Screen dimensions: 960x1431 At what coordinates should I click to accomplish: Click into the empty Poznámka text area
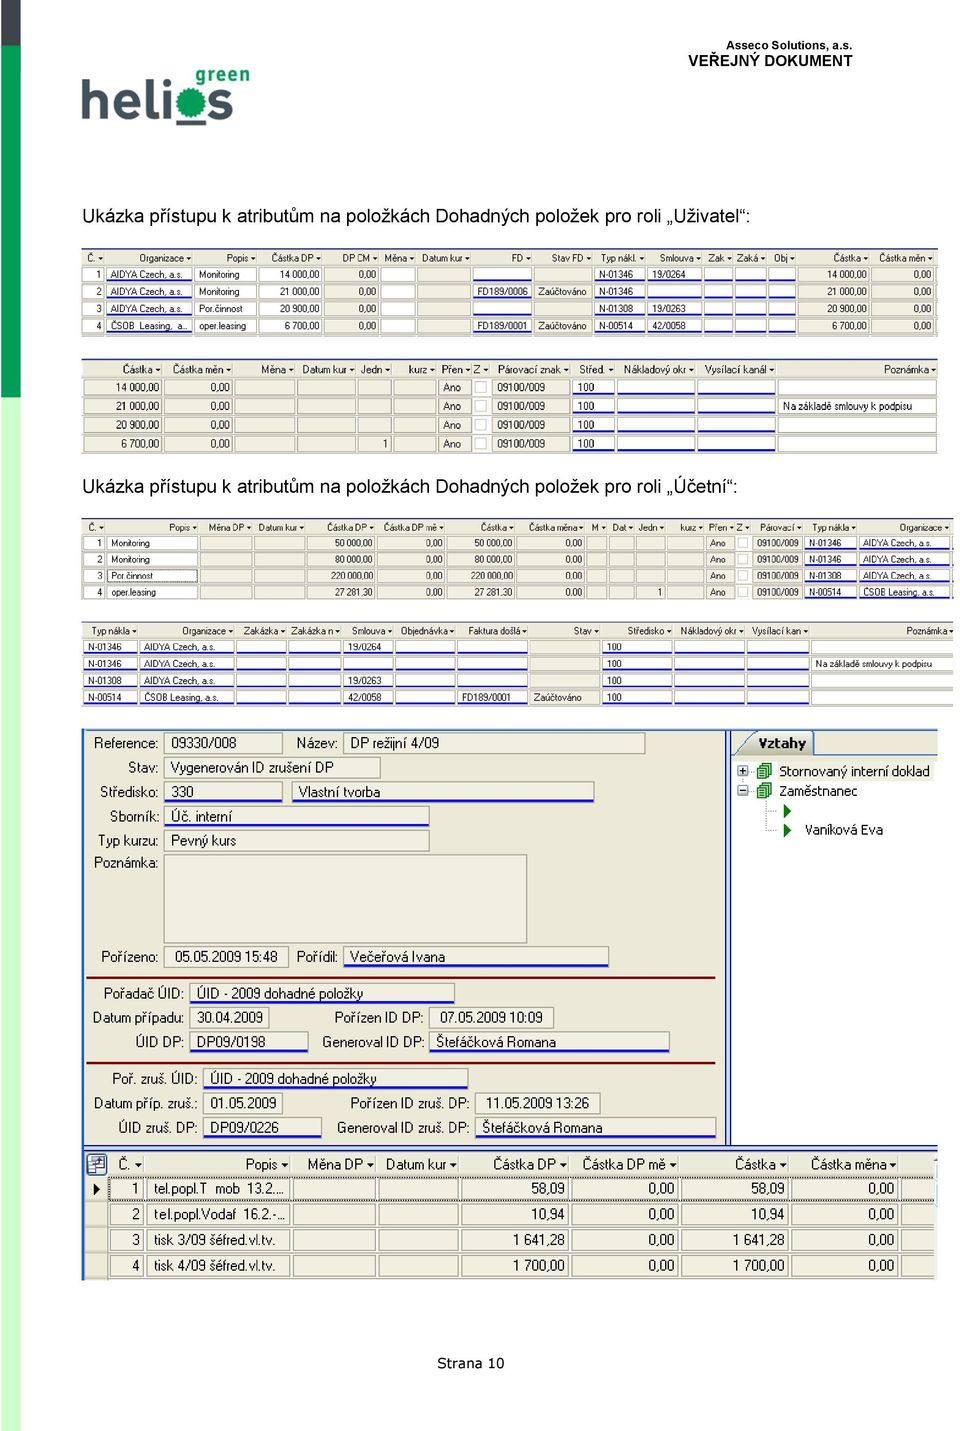345,898
